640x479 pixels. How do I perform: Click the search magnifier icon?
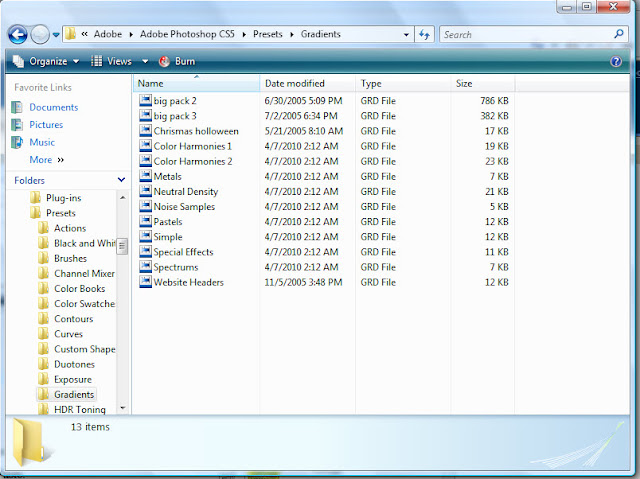(619, 34)
